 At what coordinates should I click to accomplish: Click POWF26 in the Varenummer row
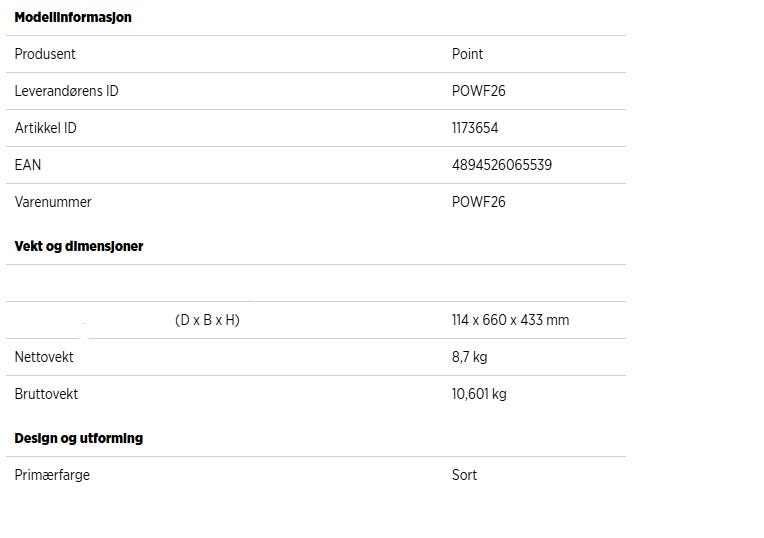tap(478, 202)
